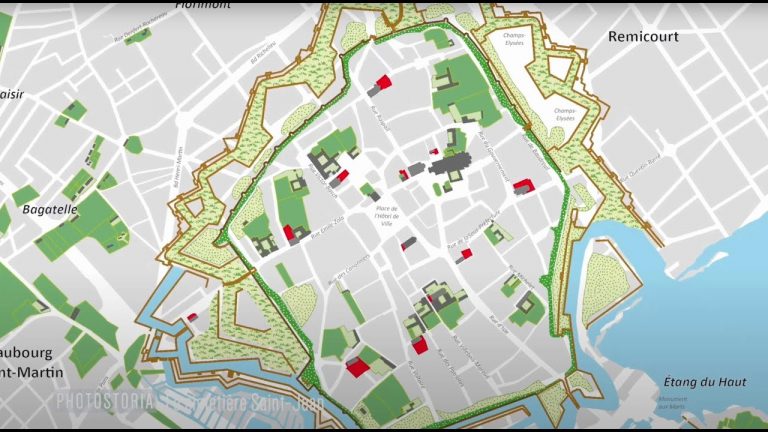Click the dark gray basilica building
The image size is (768, 432).
[x=451, y=164]
